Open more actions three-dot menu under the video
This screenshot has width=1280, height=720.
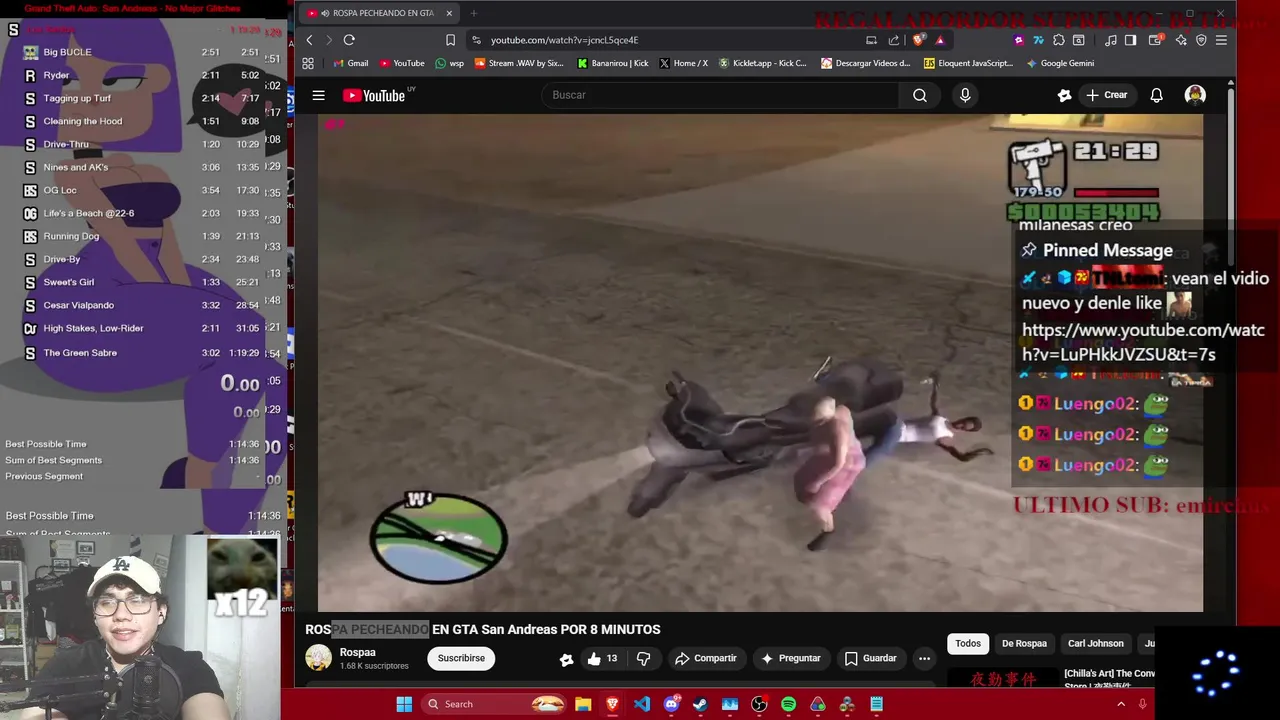pyautogui.click(x=924, y=658)
